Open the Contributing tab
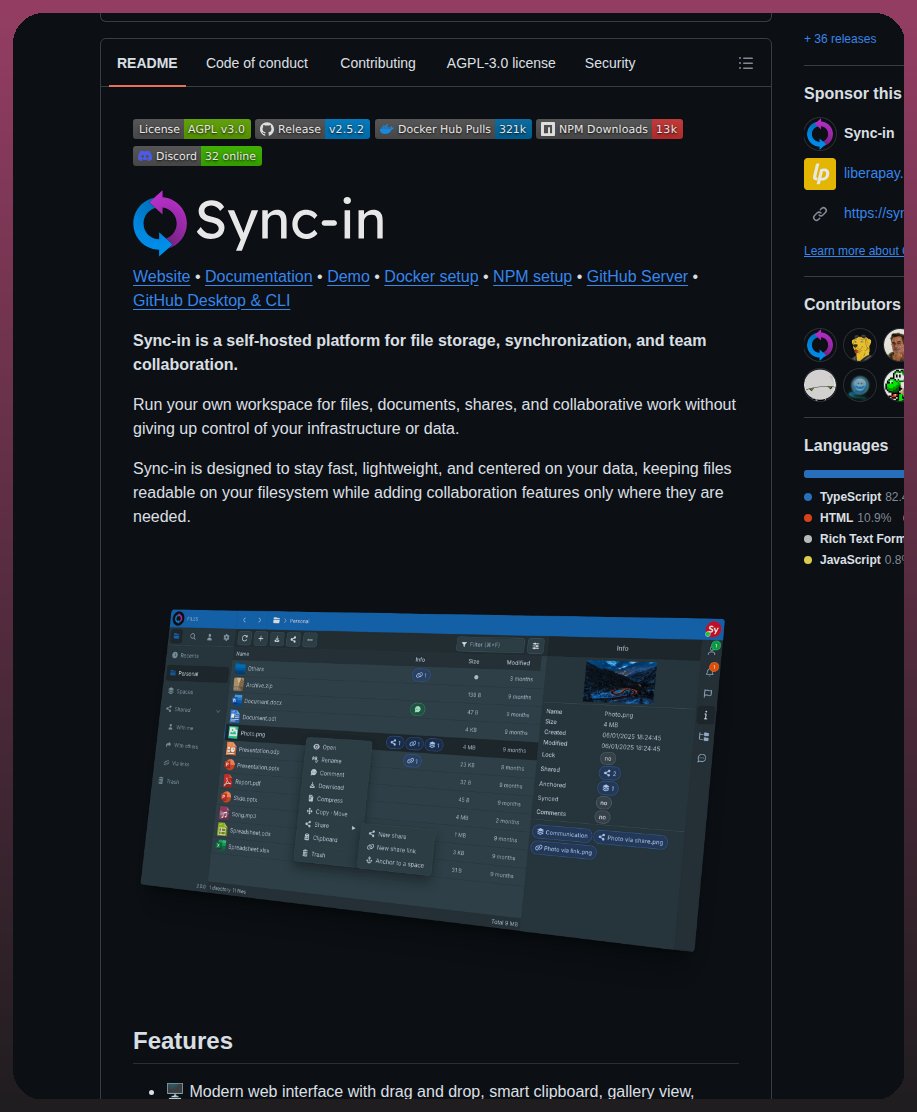The width and height of the screenshot is (917, 1112). (377, 63)
